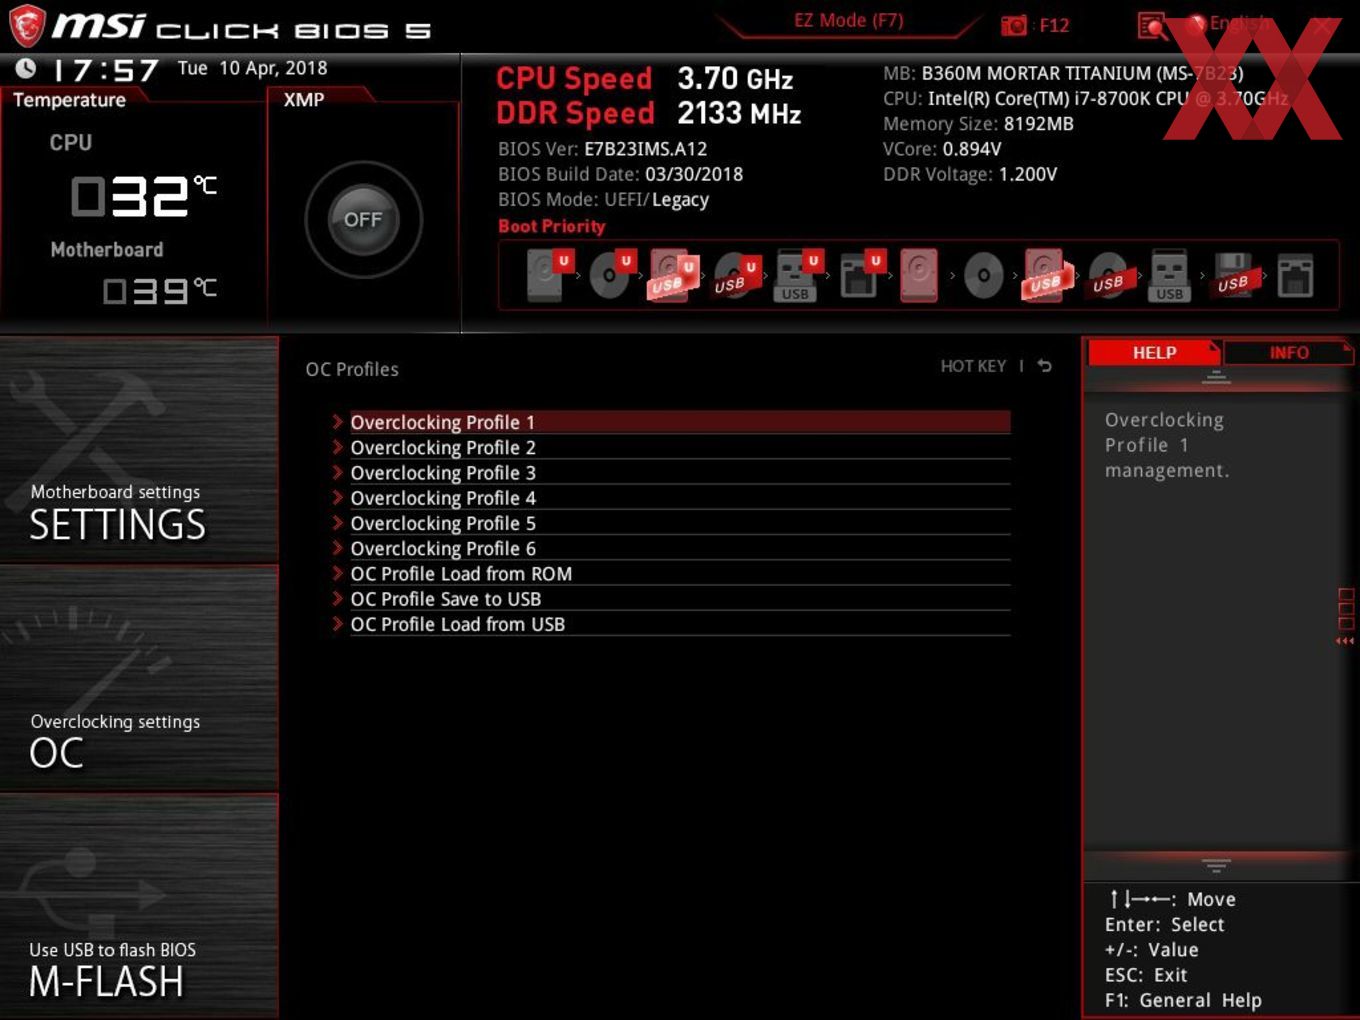Open the BIOS search magnifier icon
The height and width of the screenshot is (1020, 1360).
(1152, 26)
